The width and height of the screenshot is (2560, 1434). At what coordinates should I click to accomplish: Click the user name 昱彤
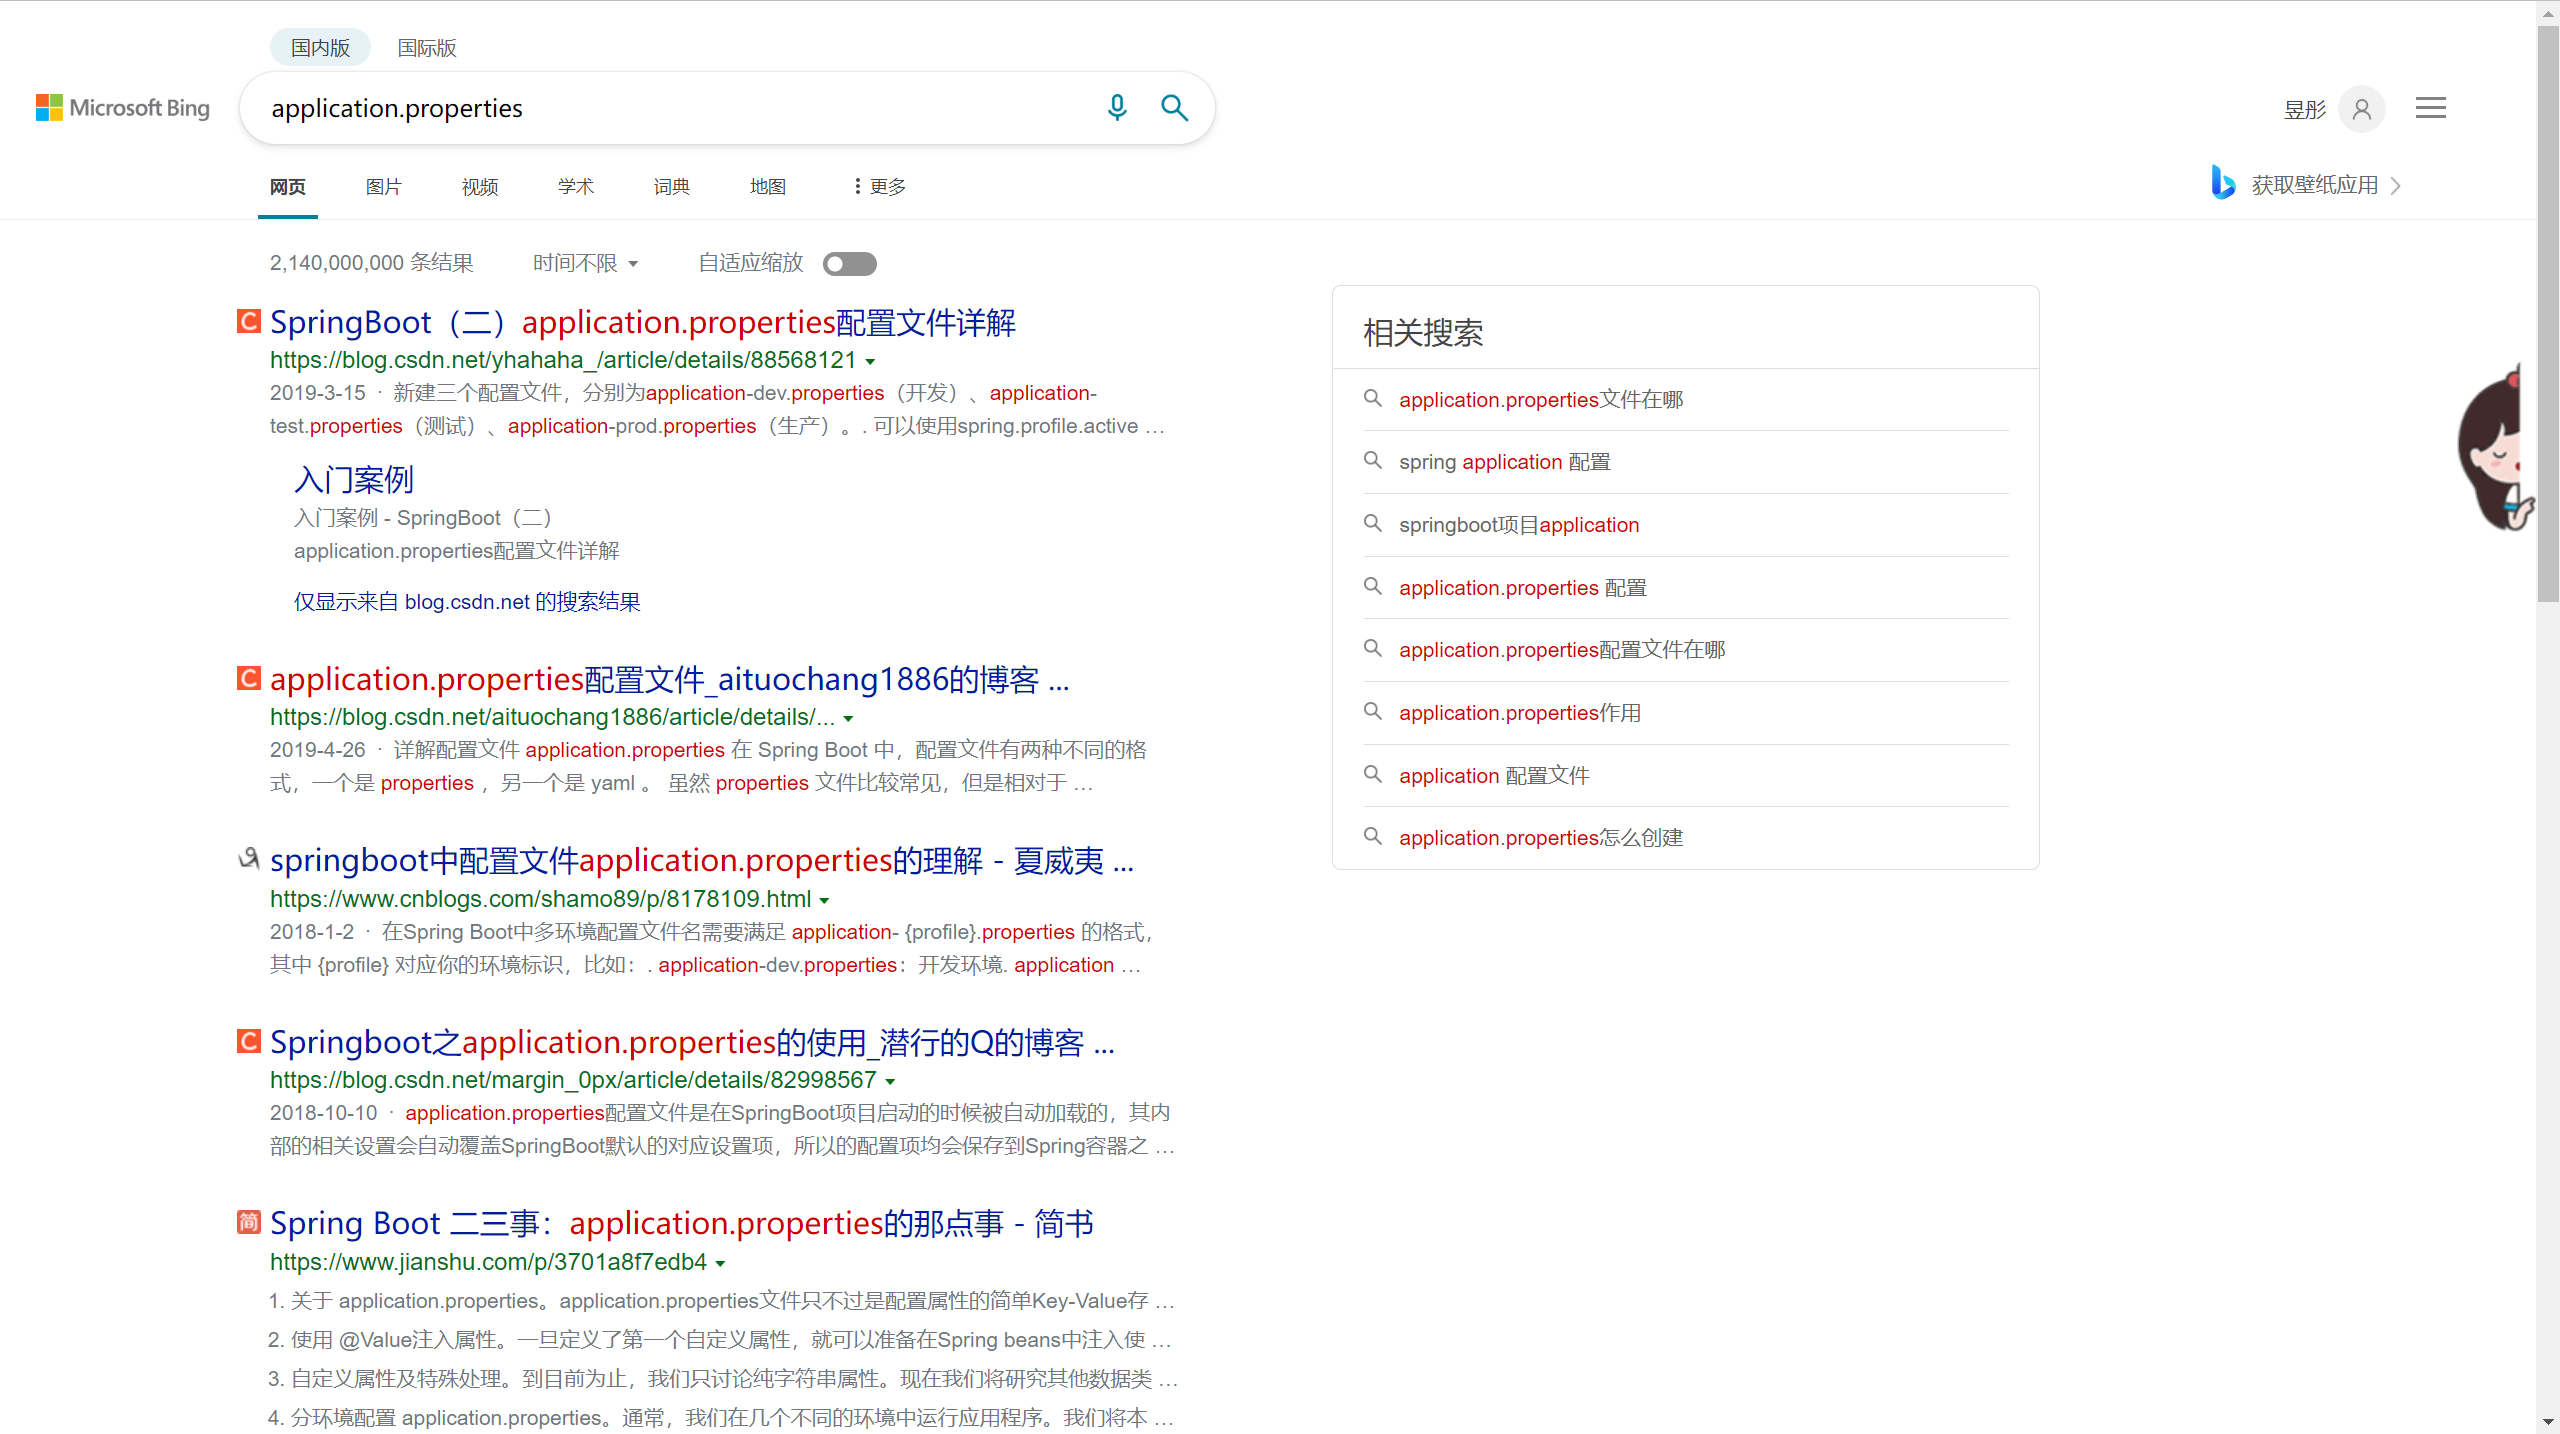[x=2305, y=110]
